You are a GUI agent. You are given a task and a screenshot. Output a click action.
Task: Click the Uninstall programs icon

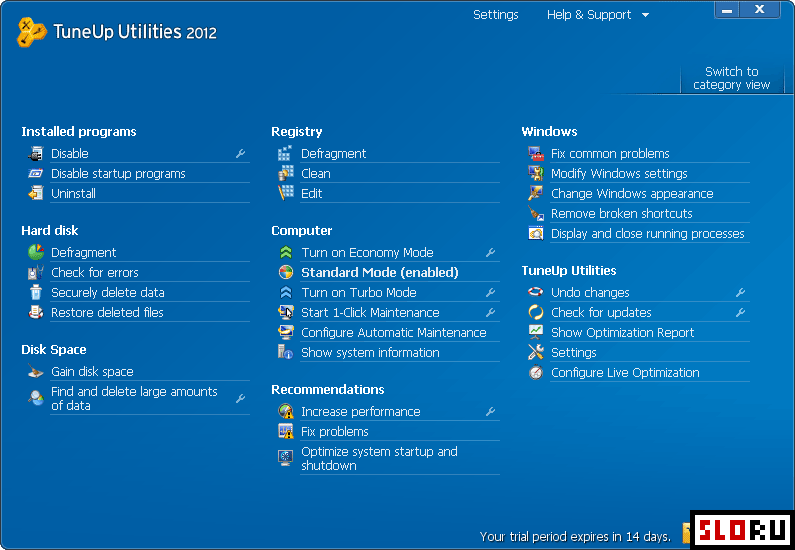(x=35, y=193)
